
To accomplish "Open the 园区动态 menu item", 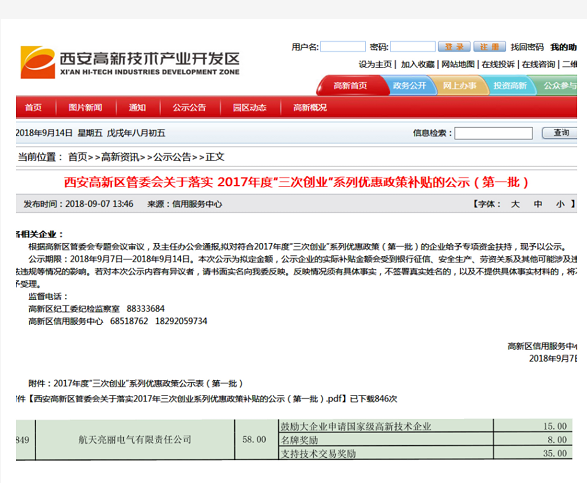I will pyautogui.click(x=250, y=108).
